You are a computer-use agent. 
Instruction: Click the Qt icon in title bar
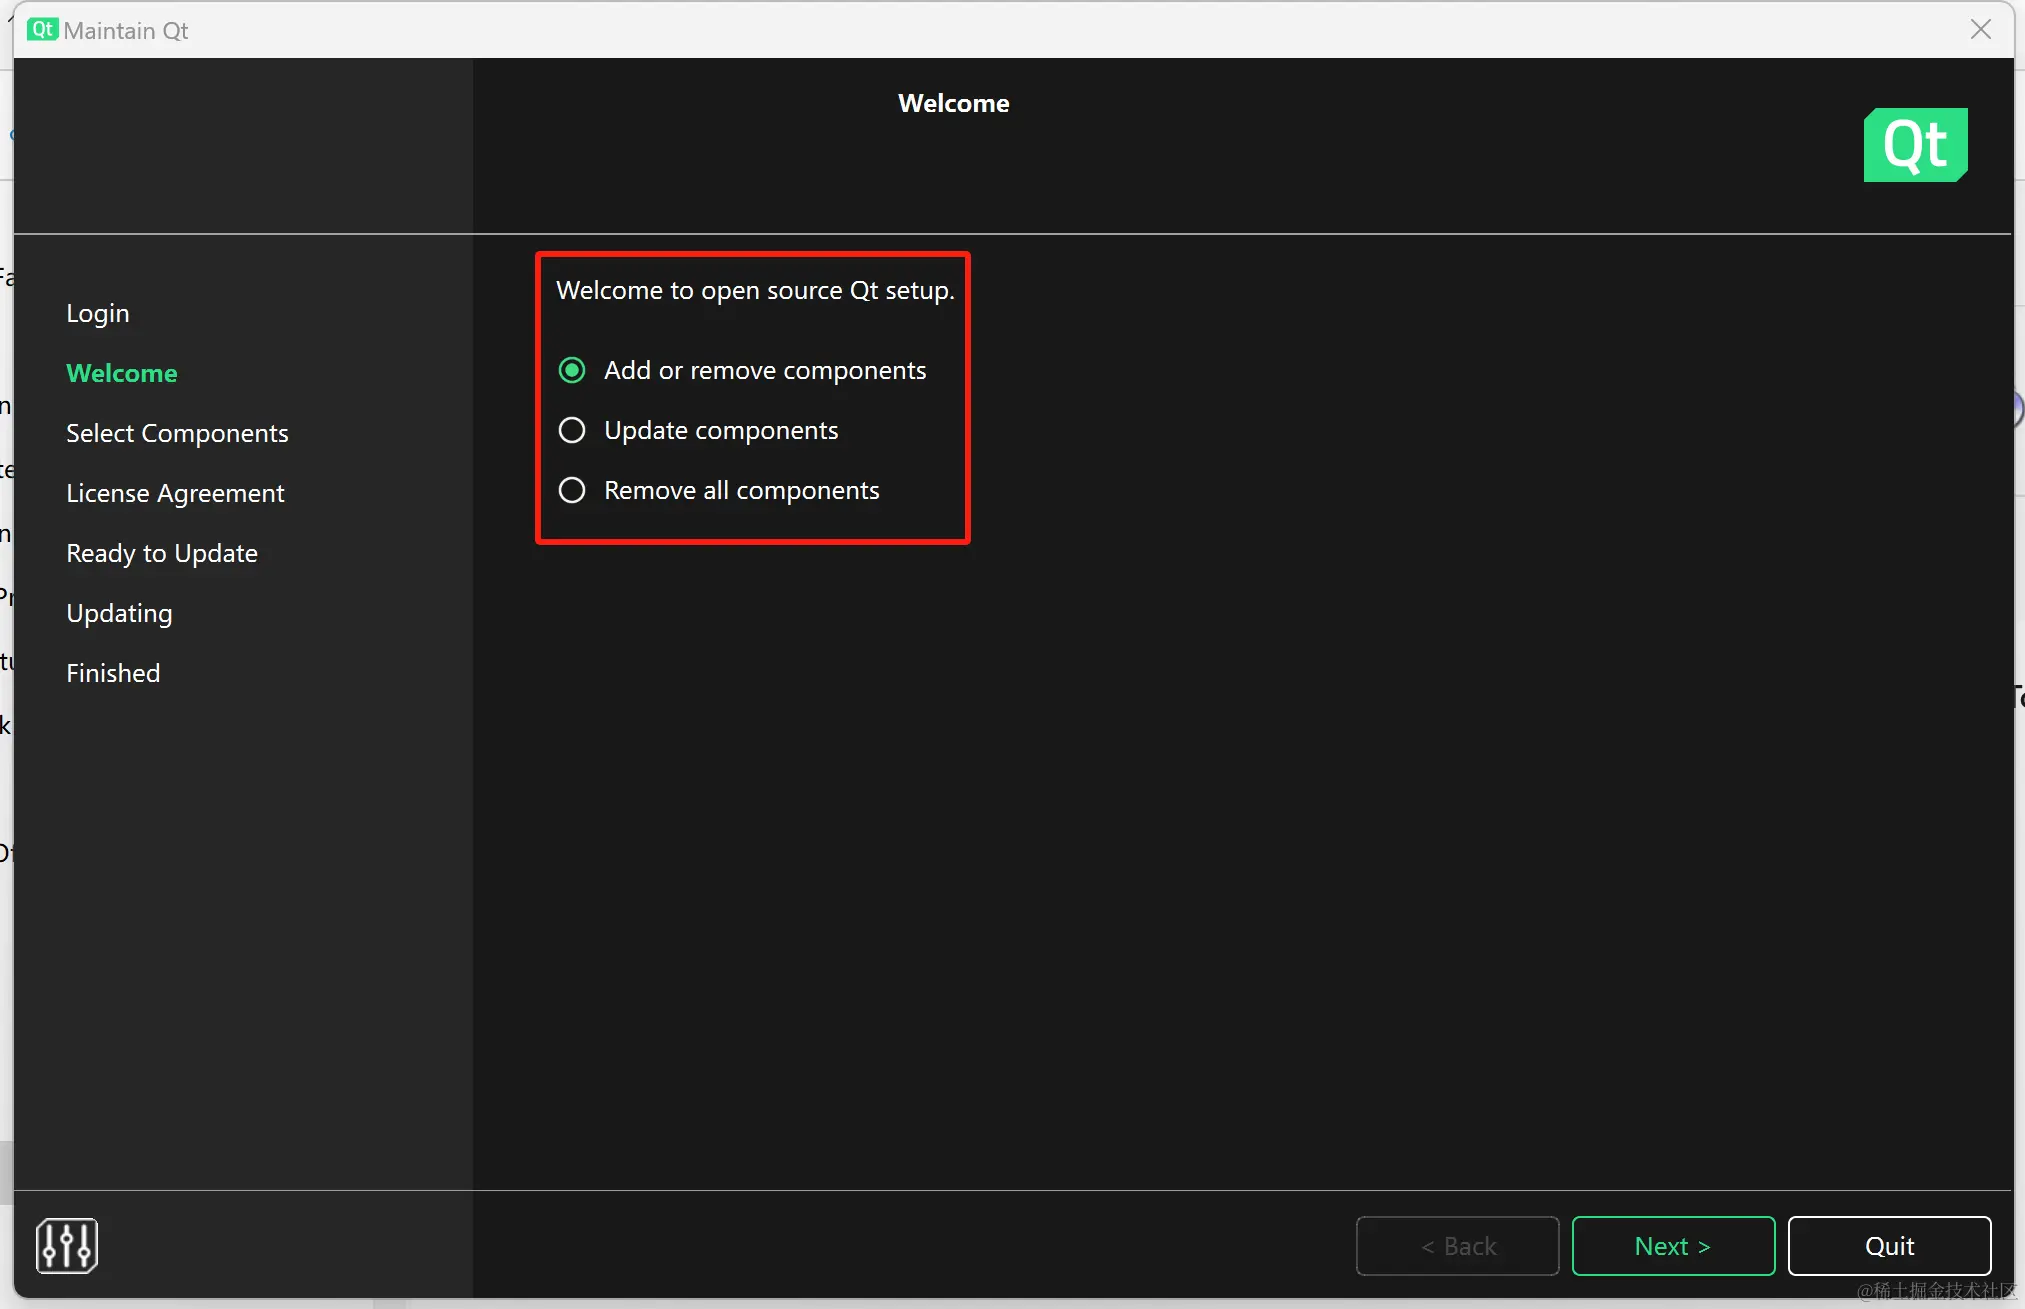pyautogui.click(x=42, y=30)
